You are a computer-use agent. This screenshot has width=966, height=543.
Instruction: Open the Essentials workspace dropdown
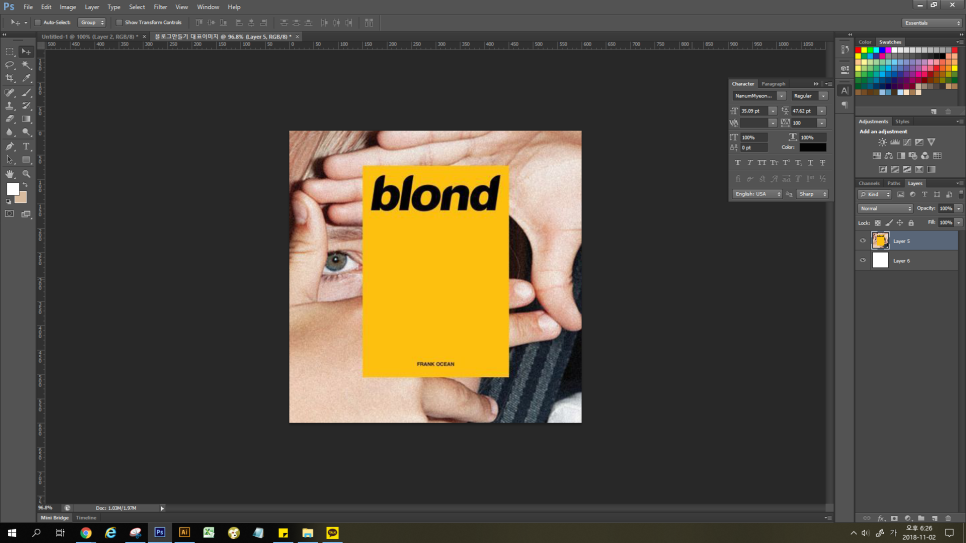point(932,23)
